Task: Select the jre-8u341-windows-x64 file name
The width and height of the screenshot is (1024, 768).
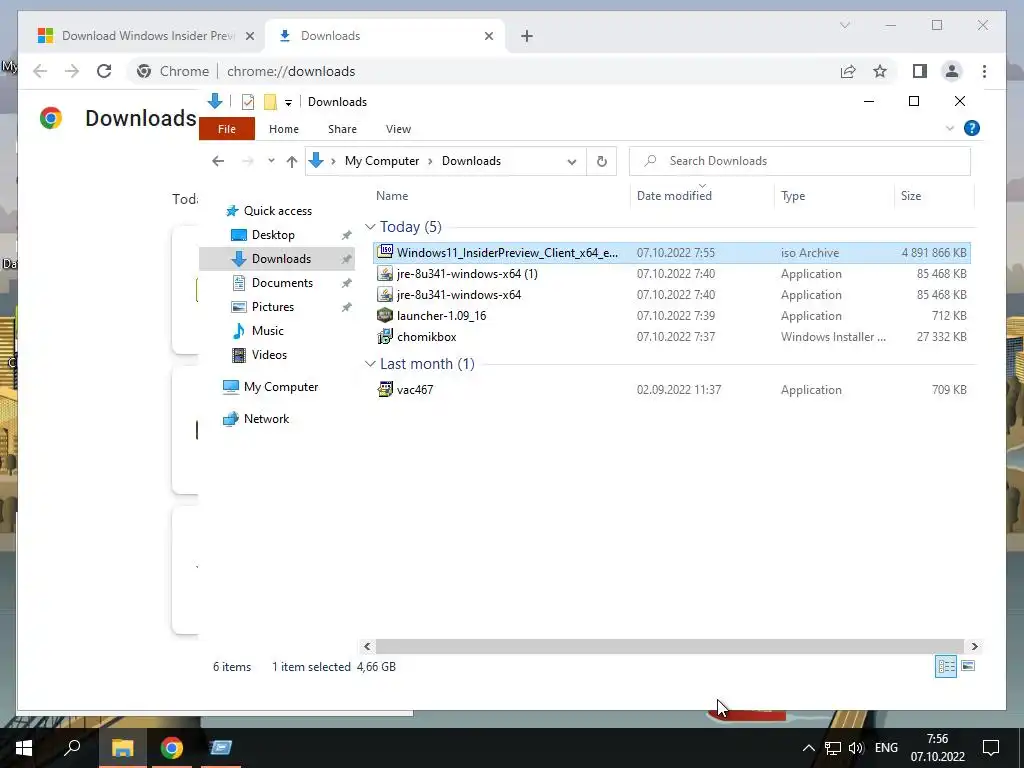Action: 459,295
